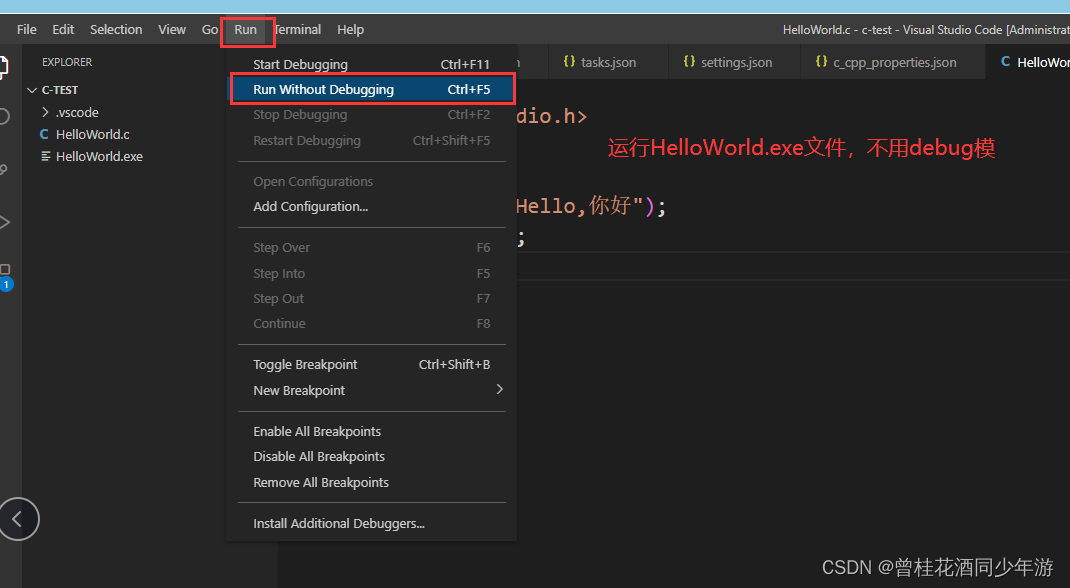This screenshot has width=1070, height=588.
Task: Open the Explorer activity bar icon
Action: (3, 67)
